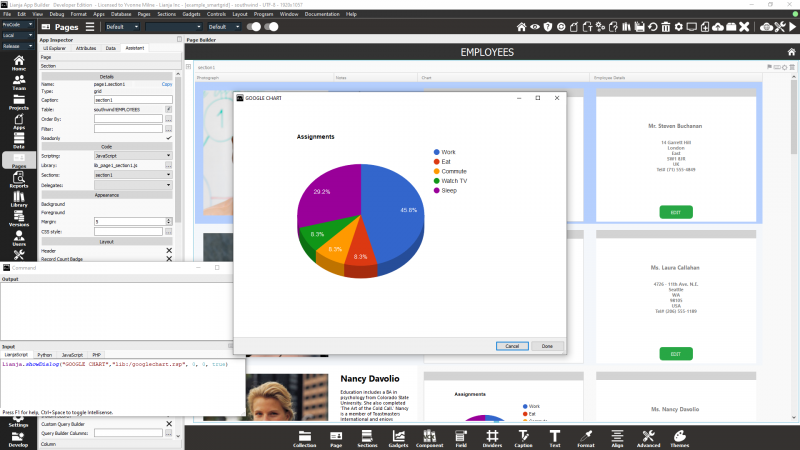This screenshot has height=450, width=800.
Task: Toggle the second switch in Pages toolbar
Action: pyautogui.click(x=271, y=27)
